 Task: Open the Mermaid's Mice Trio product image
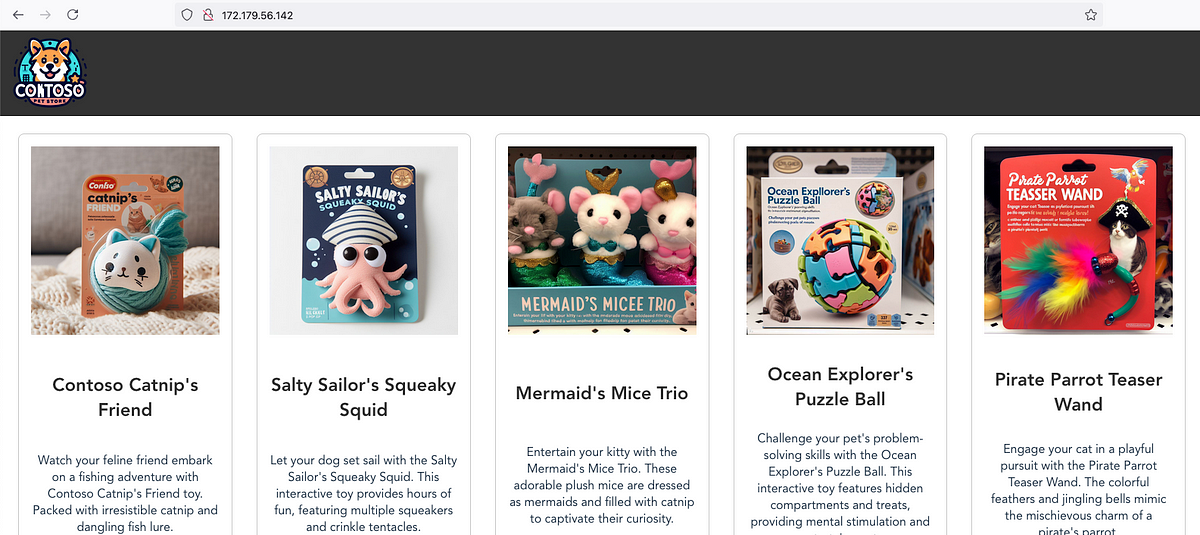coord(602,240)
